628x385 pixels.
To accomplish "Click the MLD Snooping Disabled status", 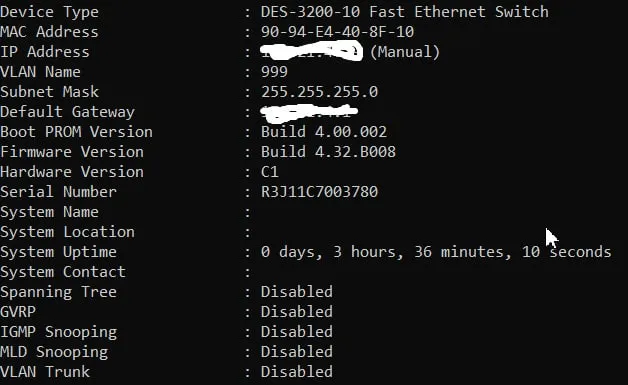I will 297,351.
